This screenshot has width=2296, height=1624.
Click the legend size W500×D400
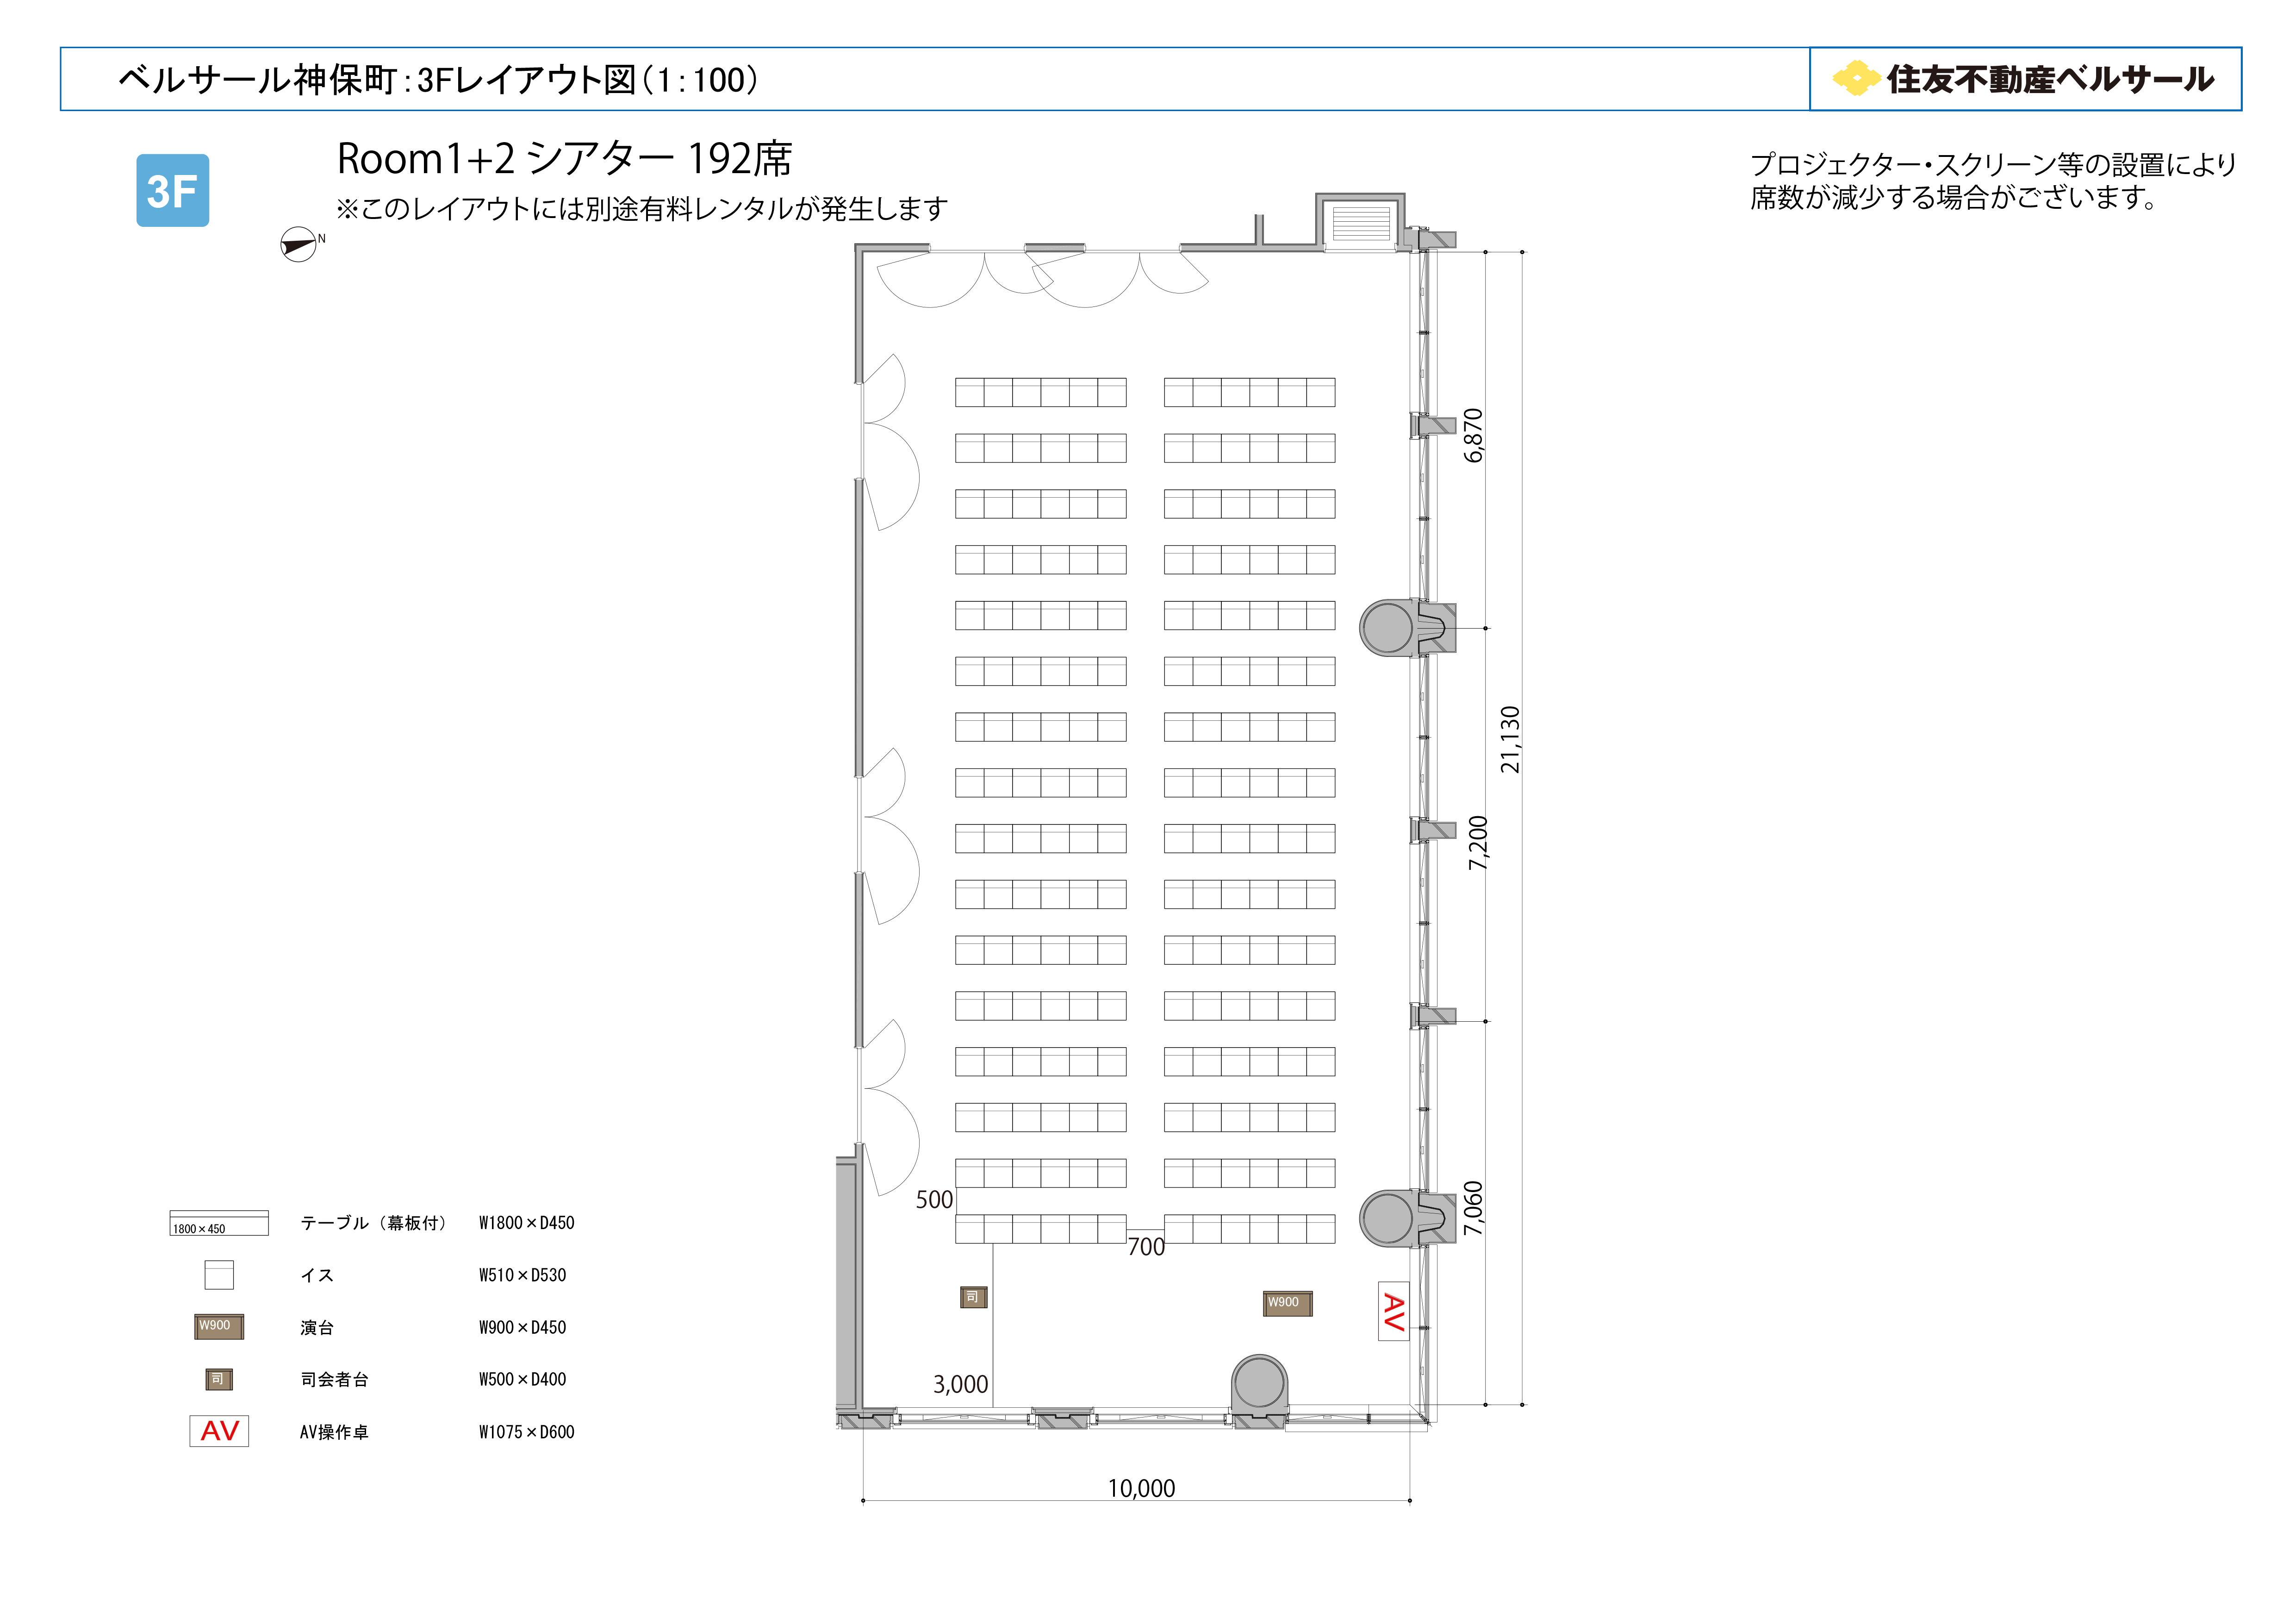[522, 1380]
